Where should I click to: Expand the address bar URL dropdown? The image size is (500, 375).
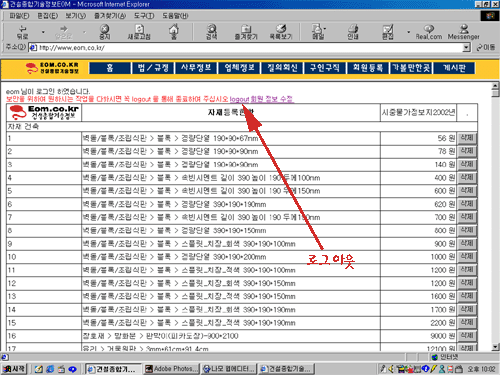pos(467,48)
